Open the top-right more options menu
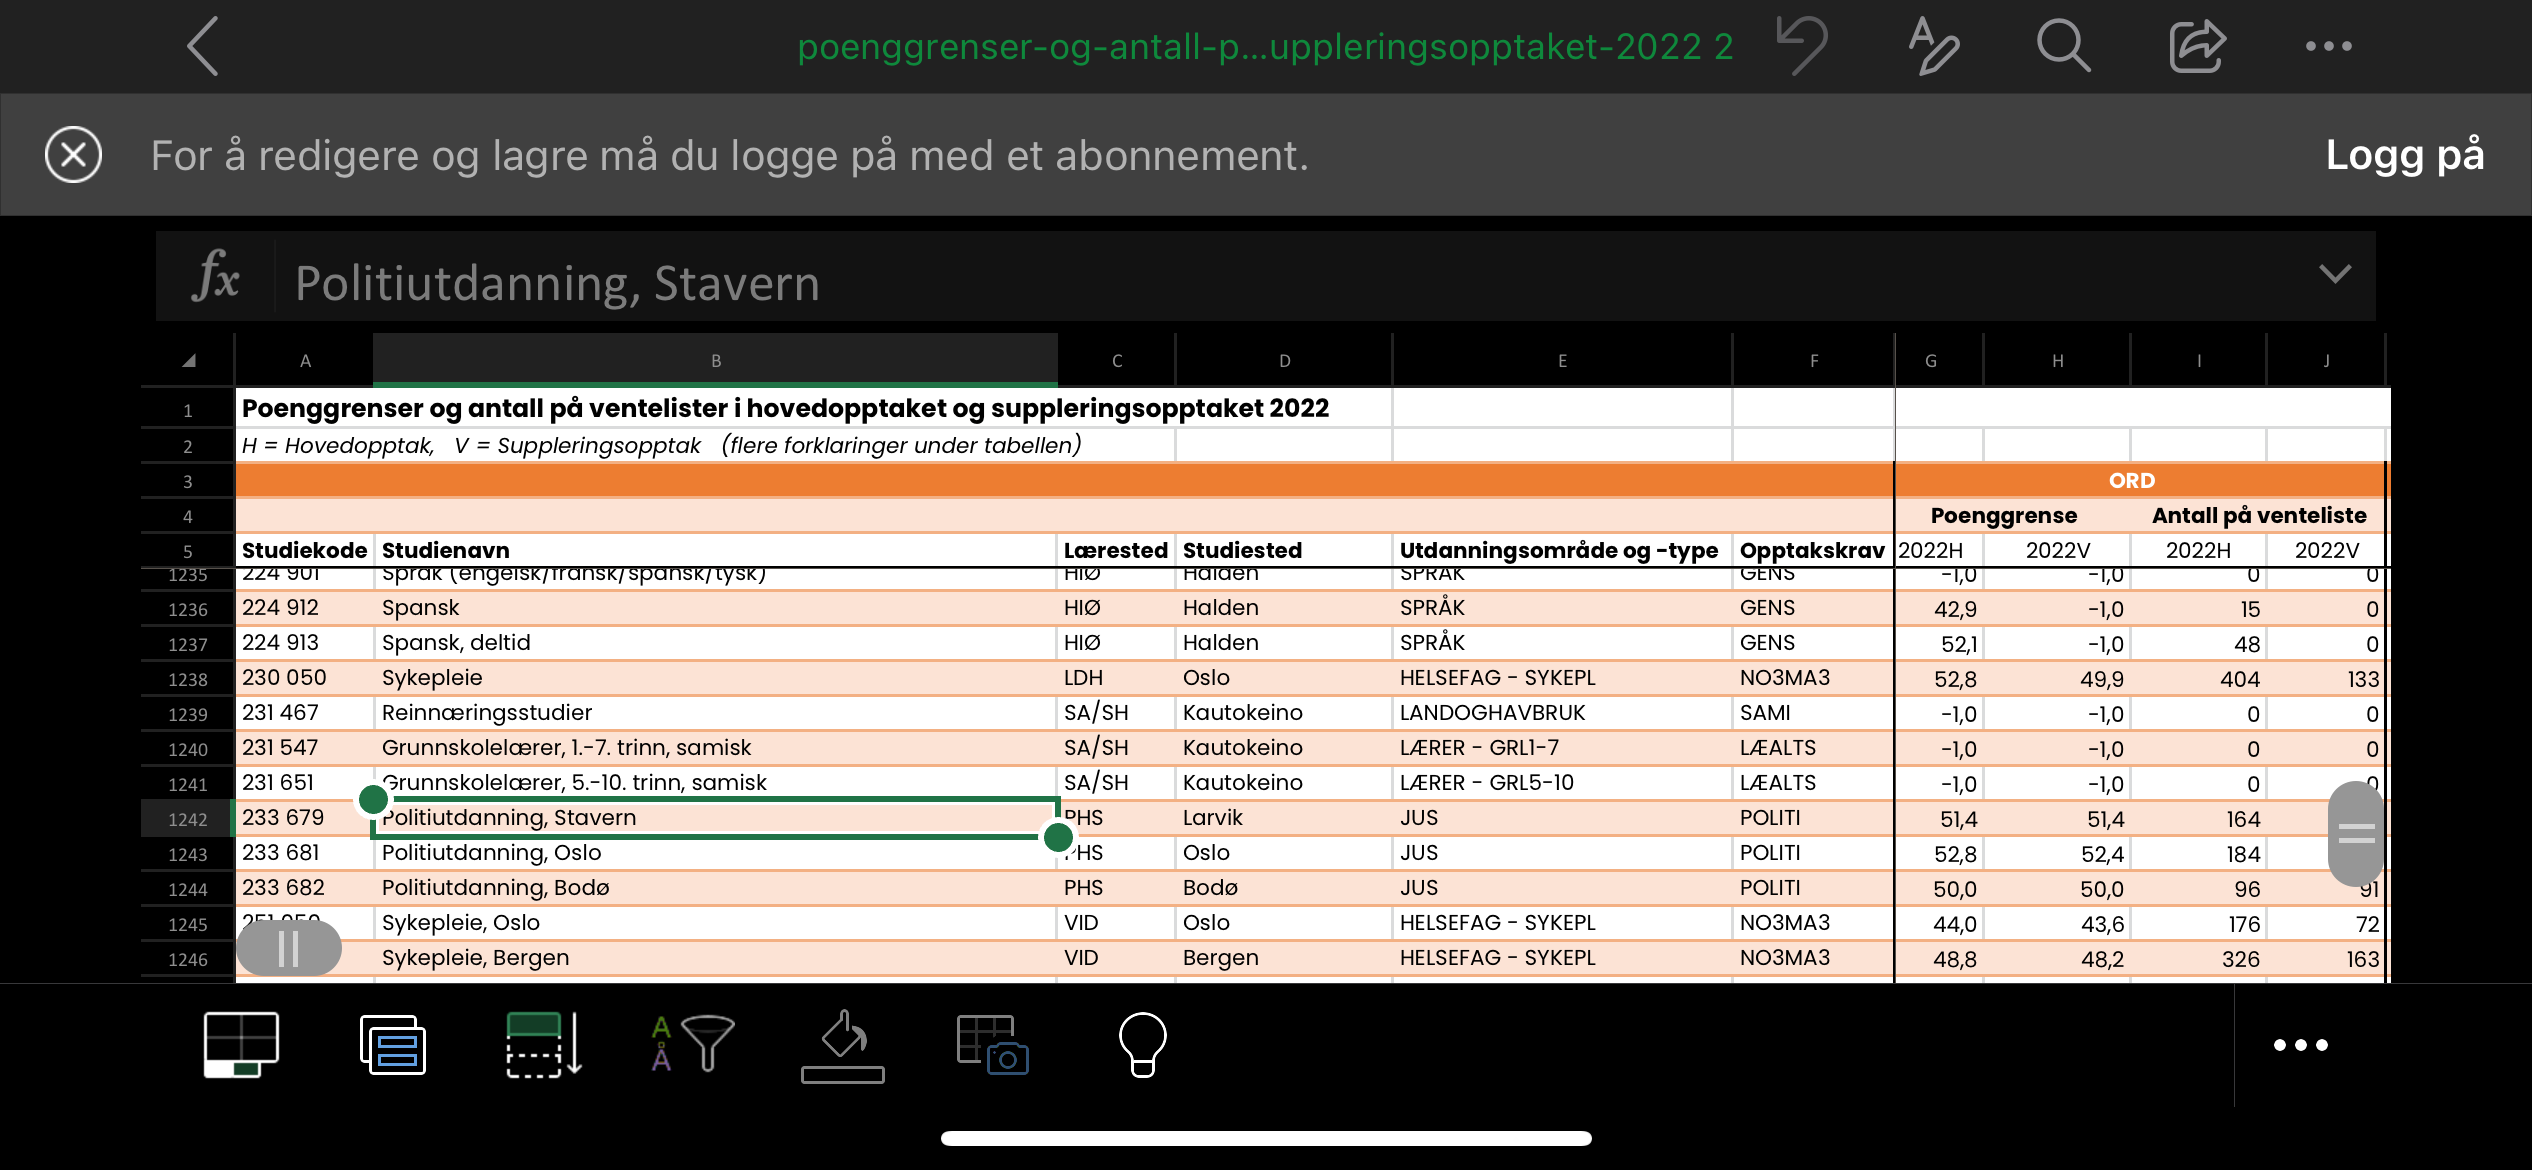The height and width of the screenshot is (1170, 2532). 2328,46
